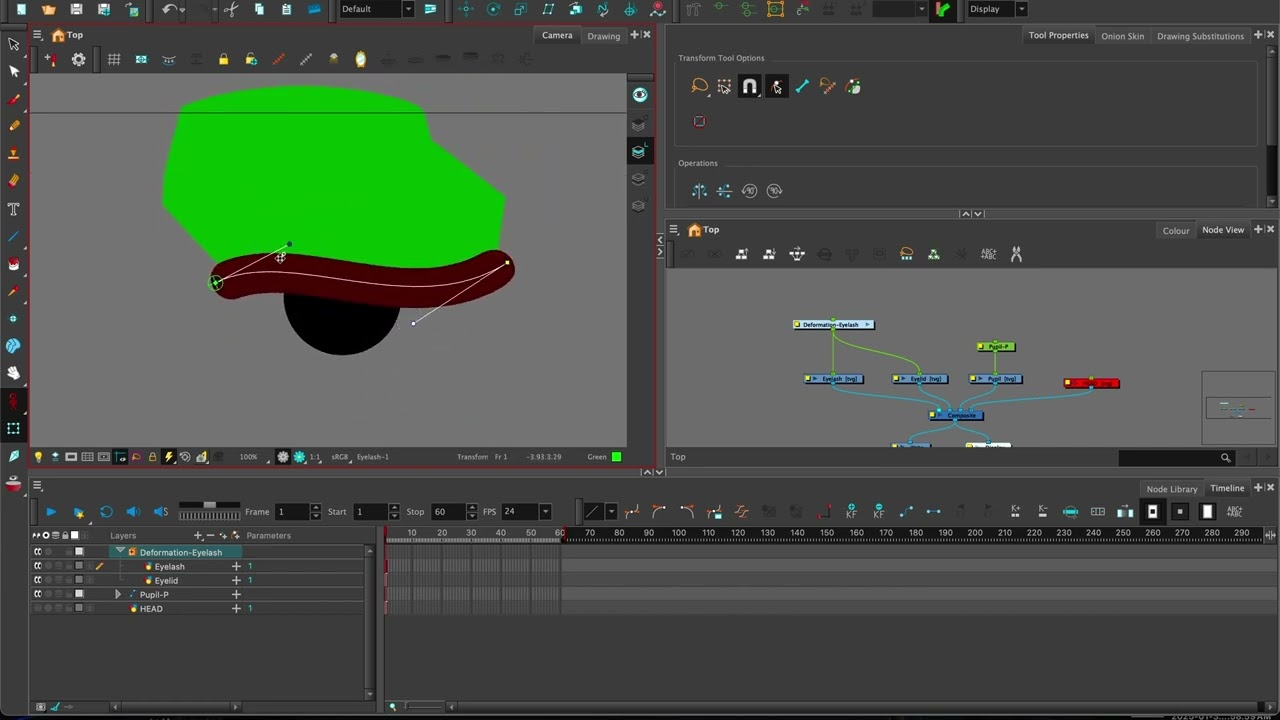Open the Node View hamburger menu
The image size is (1280, 720).
(673, 229)
